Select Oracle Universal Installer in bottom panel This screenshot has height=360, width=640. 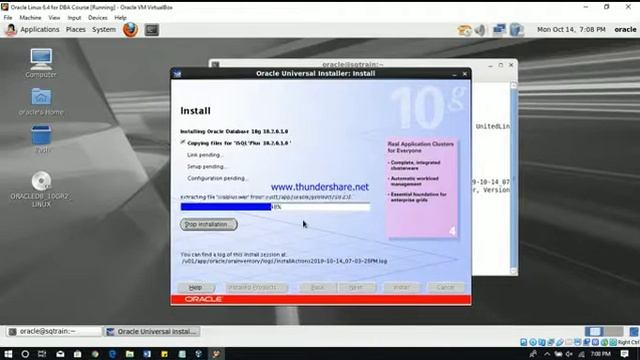pos(151,331)
